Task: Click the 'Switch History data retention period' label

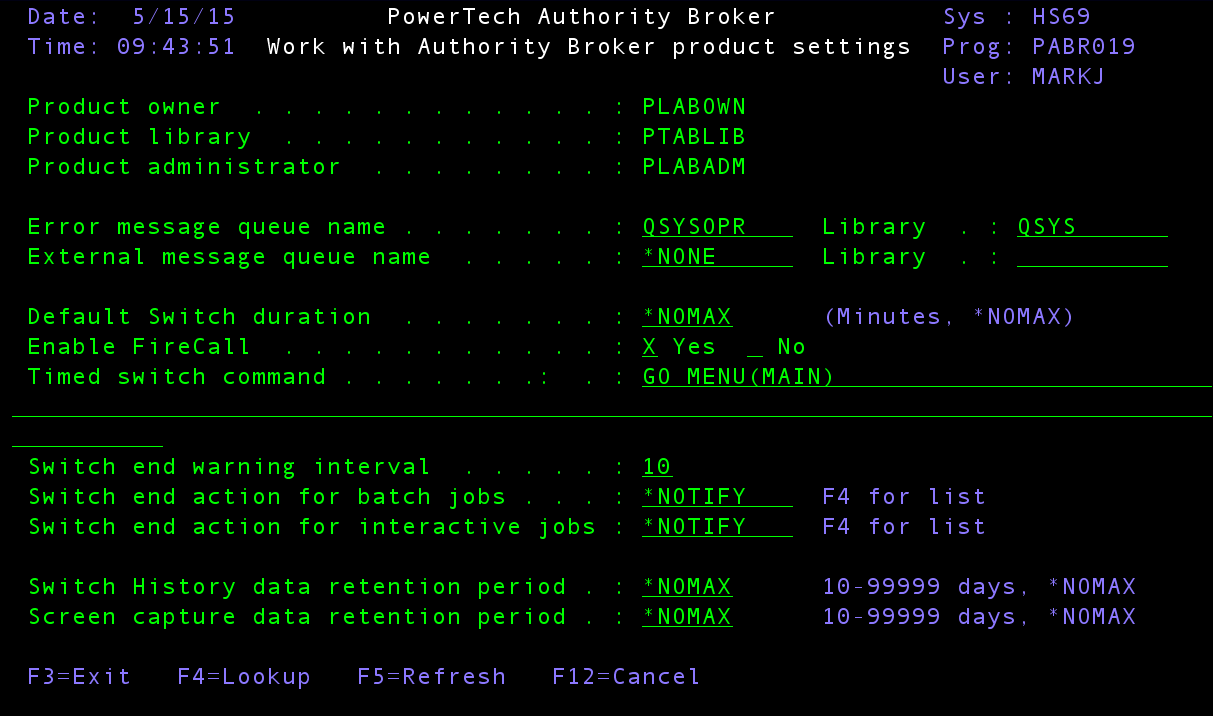Action: (297, 587)
